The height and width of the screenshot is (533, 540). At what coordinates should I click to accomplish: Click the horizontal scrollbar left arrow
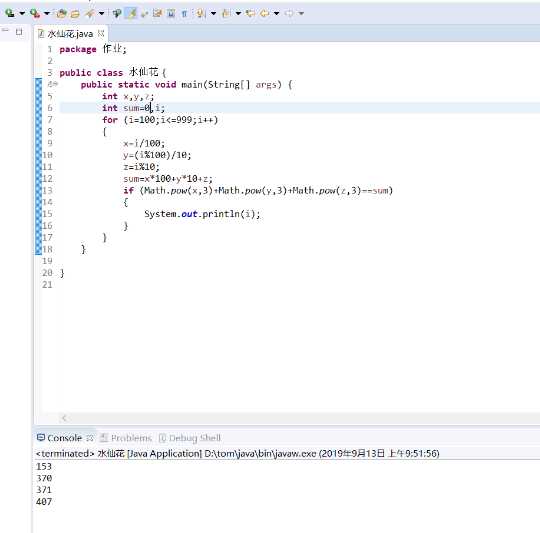64,418
